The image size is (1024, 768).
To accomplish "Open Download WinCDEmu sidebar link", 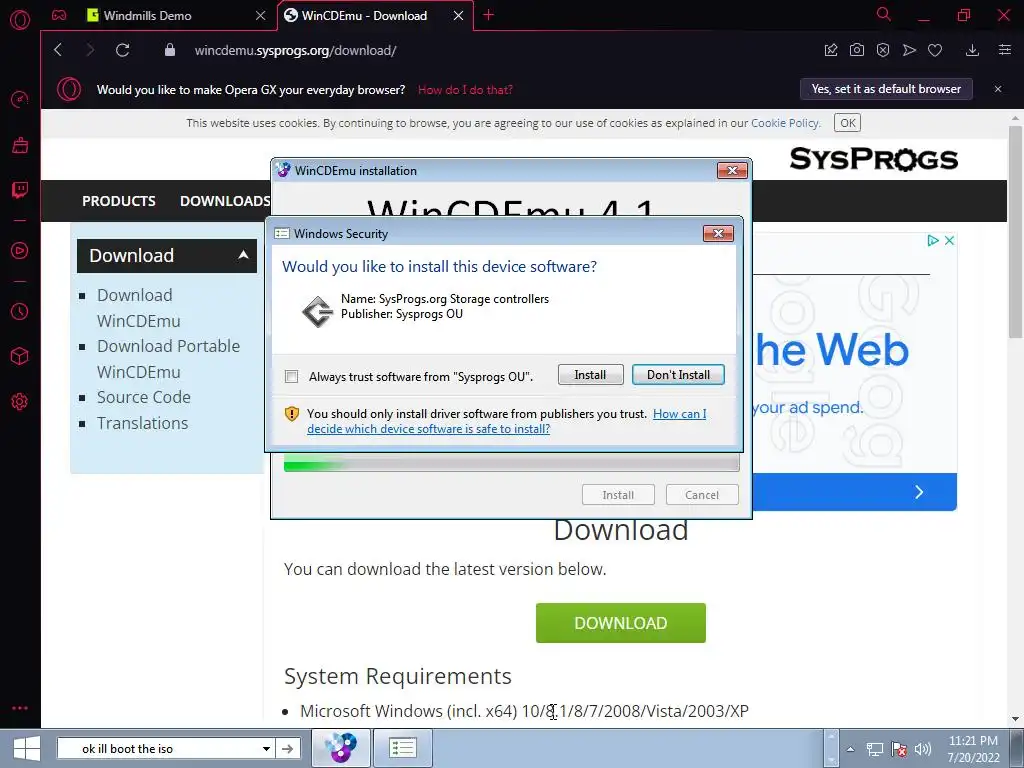I will pyautogui.click(x=138, y=308).
